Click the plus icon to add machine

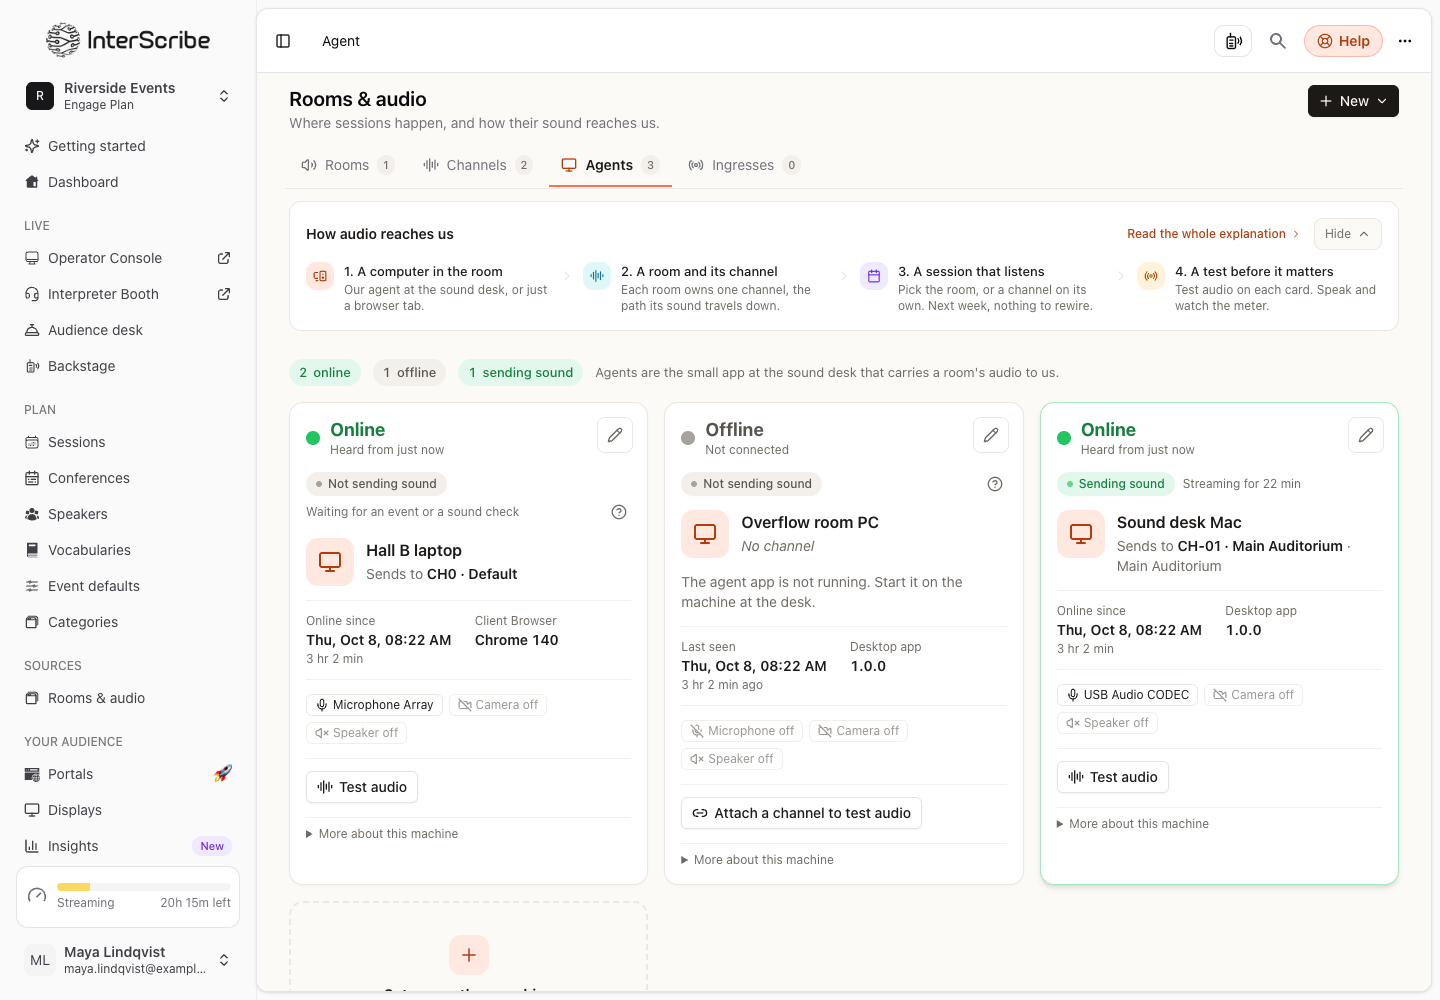point(469,955)
